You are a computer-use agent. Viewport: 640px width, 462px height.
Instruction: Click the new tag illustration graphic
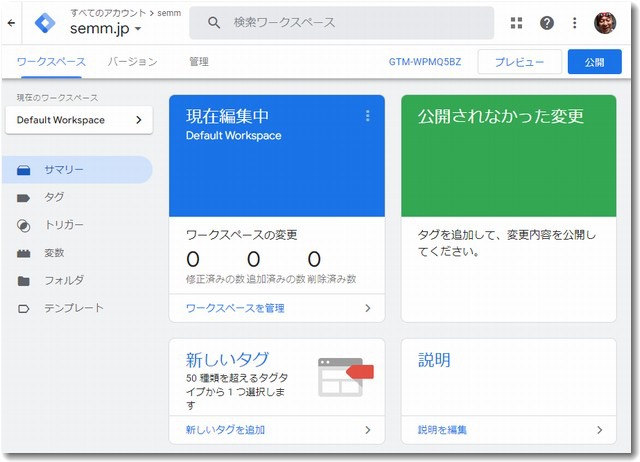click(346, 377)
